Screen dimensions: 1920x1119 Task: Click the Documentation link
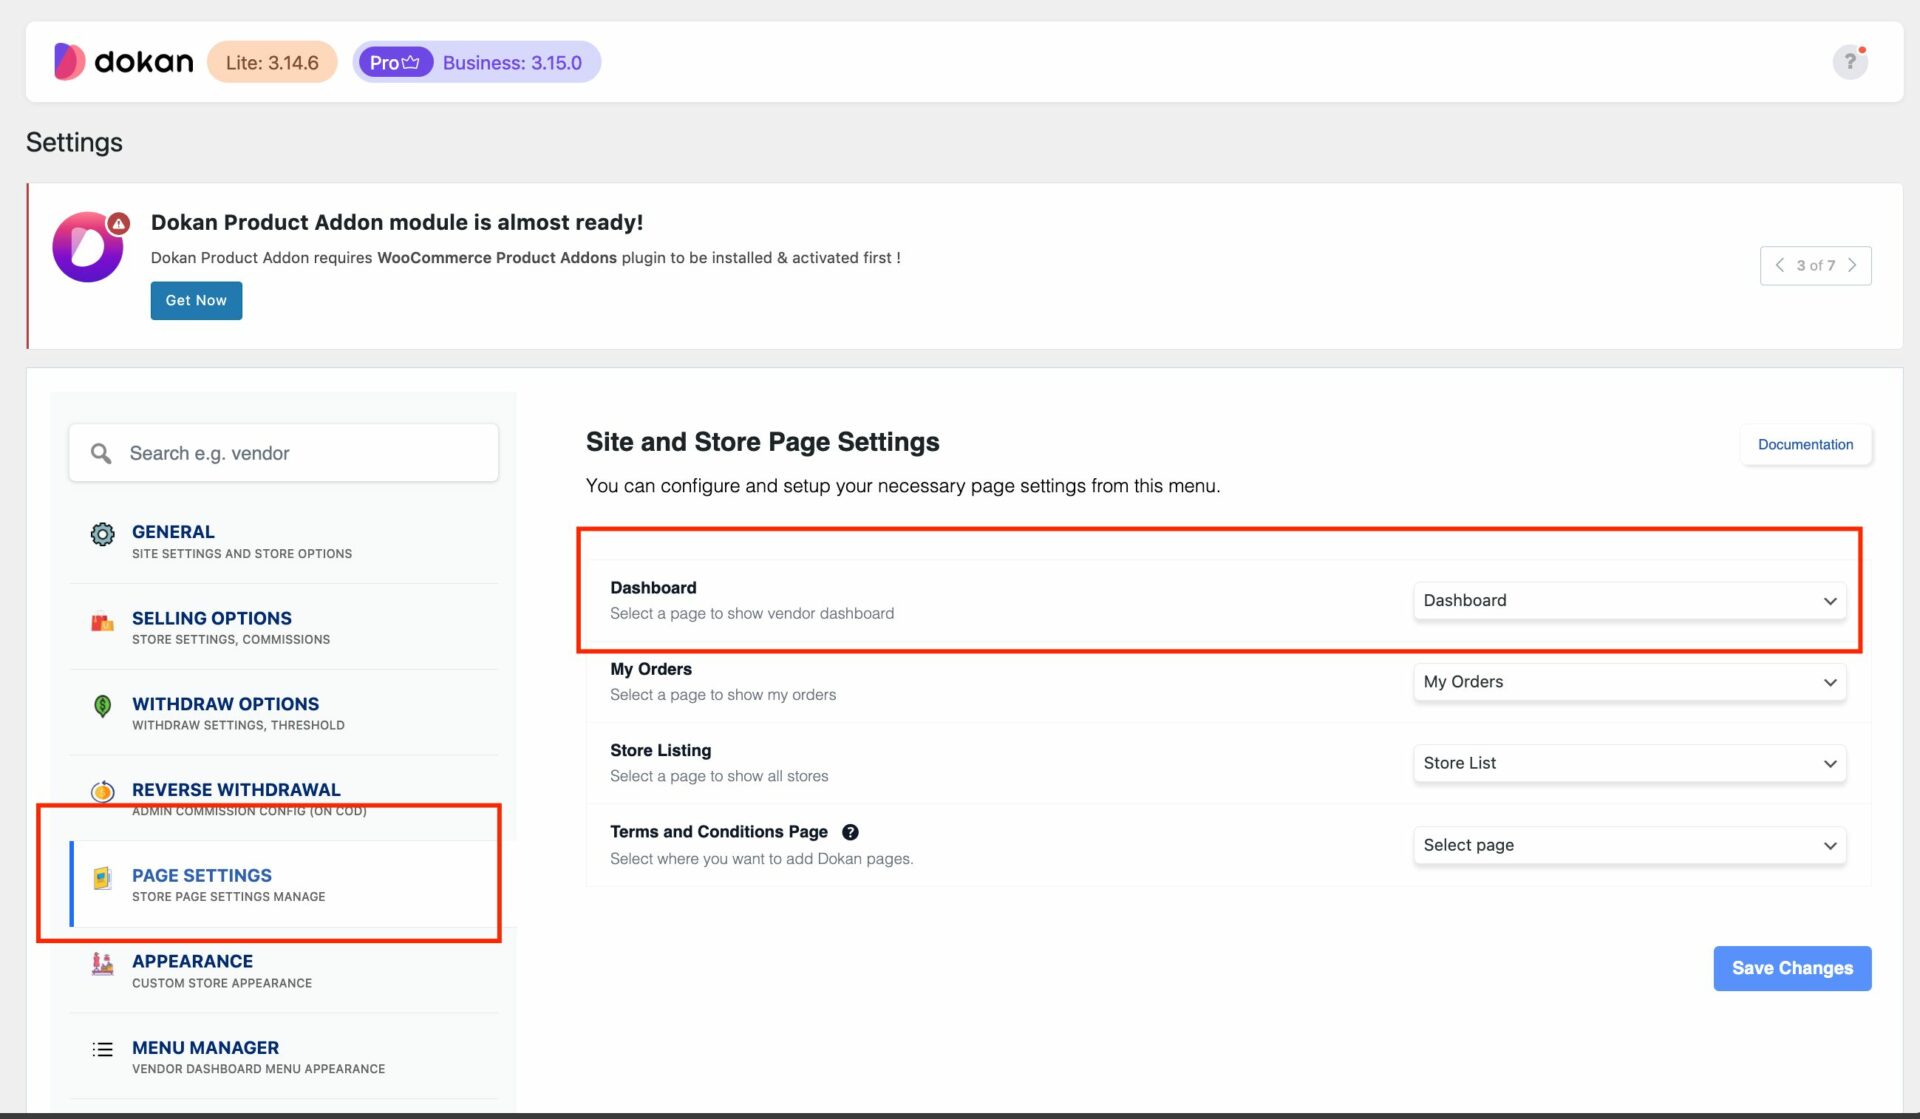[x=1804, y=445]
